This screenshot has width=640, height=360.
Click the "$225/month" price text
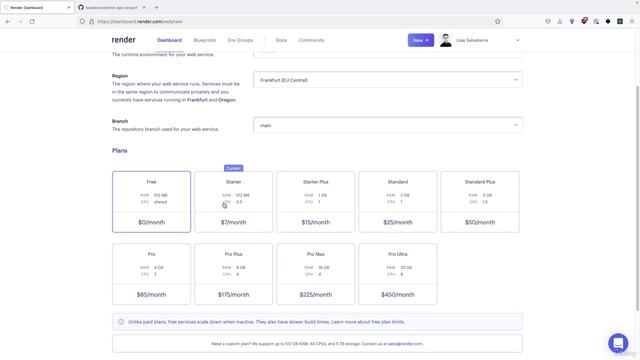tap(316, 294)
